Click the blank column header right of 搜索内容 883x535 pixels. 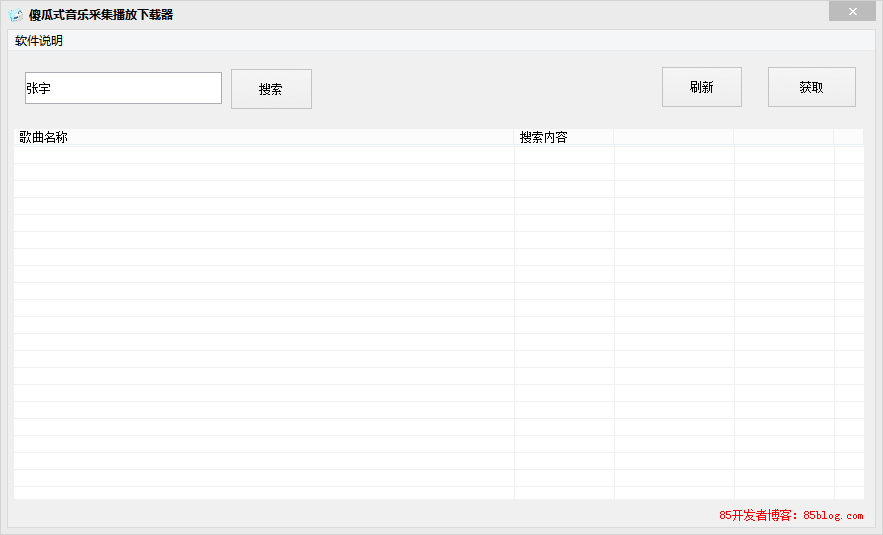pos(673,137)
